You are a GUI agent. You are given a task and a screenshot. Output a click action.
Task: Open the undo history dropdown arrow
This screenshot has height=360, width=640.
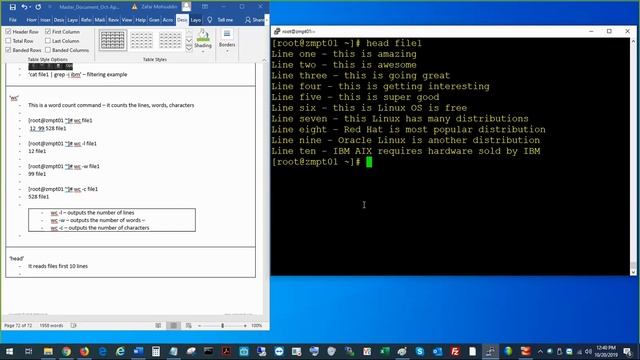point(30,7)
